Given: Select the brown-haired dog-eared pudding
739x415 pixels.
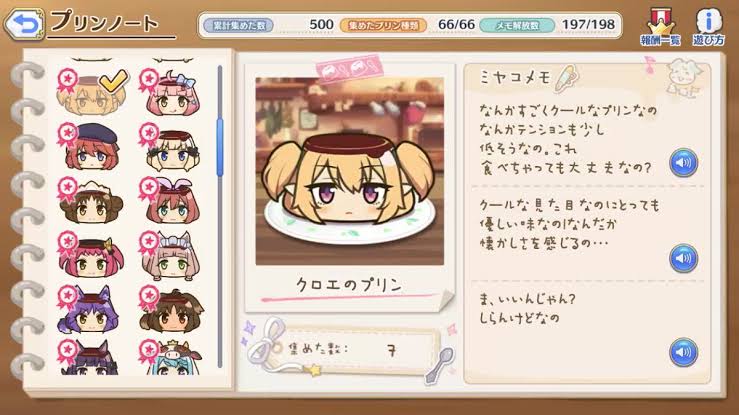Looking at the screenshot, I should 172,309.
